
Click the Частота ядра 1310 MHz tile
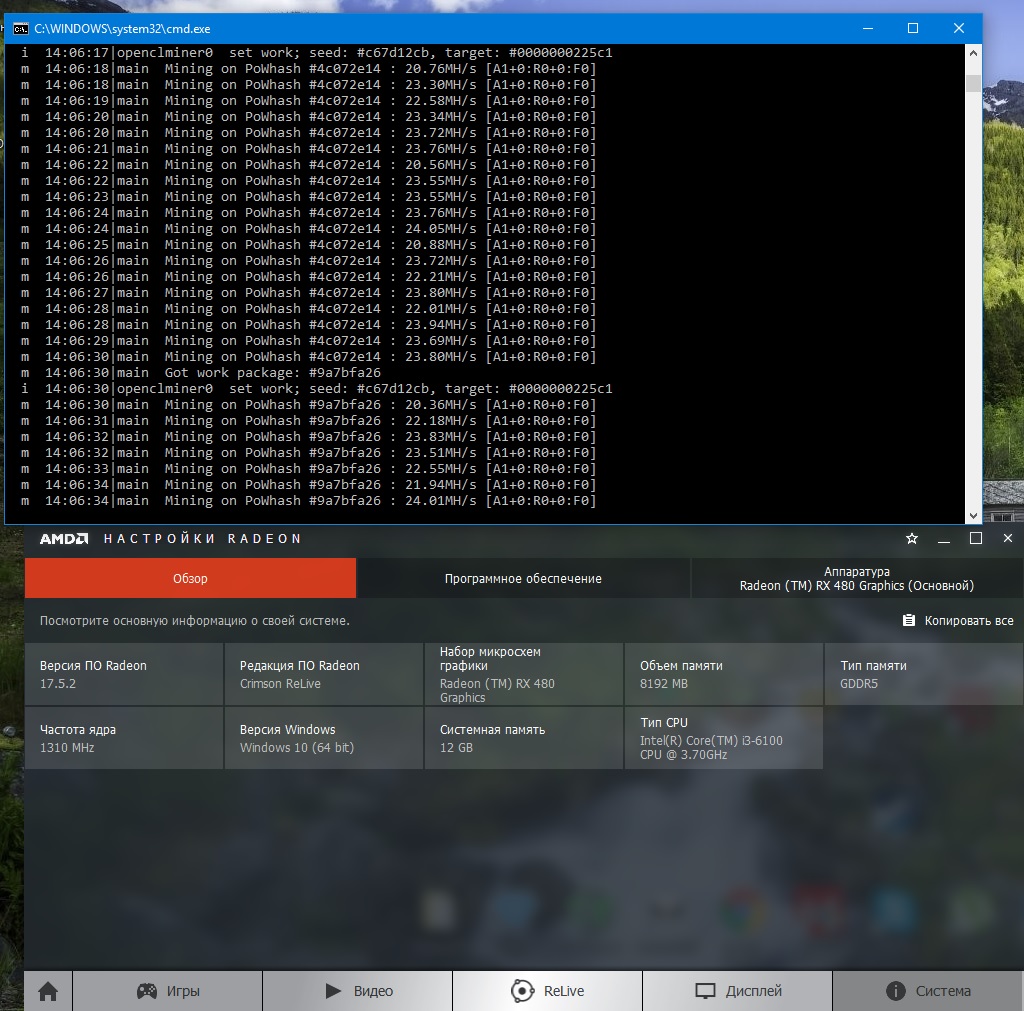[x=124, y=738]
